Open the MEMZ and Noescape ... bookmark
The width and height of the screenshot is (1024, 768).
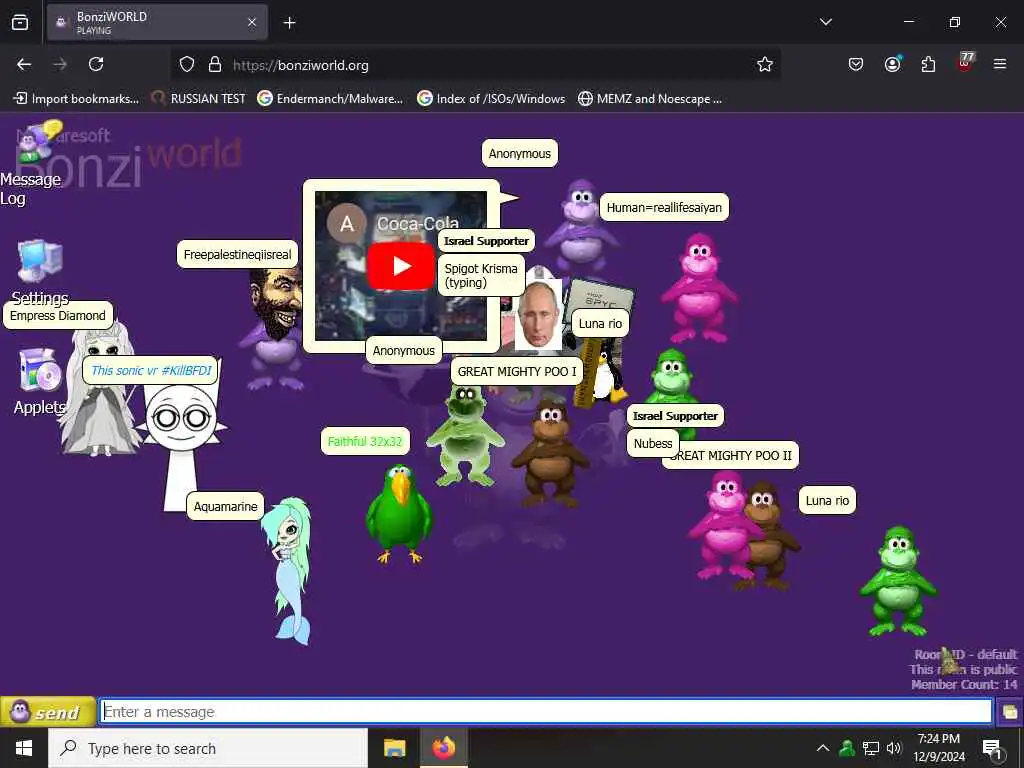pyautogui.click(x=650, y=99)
